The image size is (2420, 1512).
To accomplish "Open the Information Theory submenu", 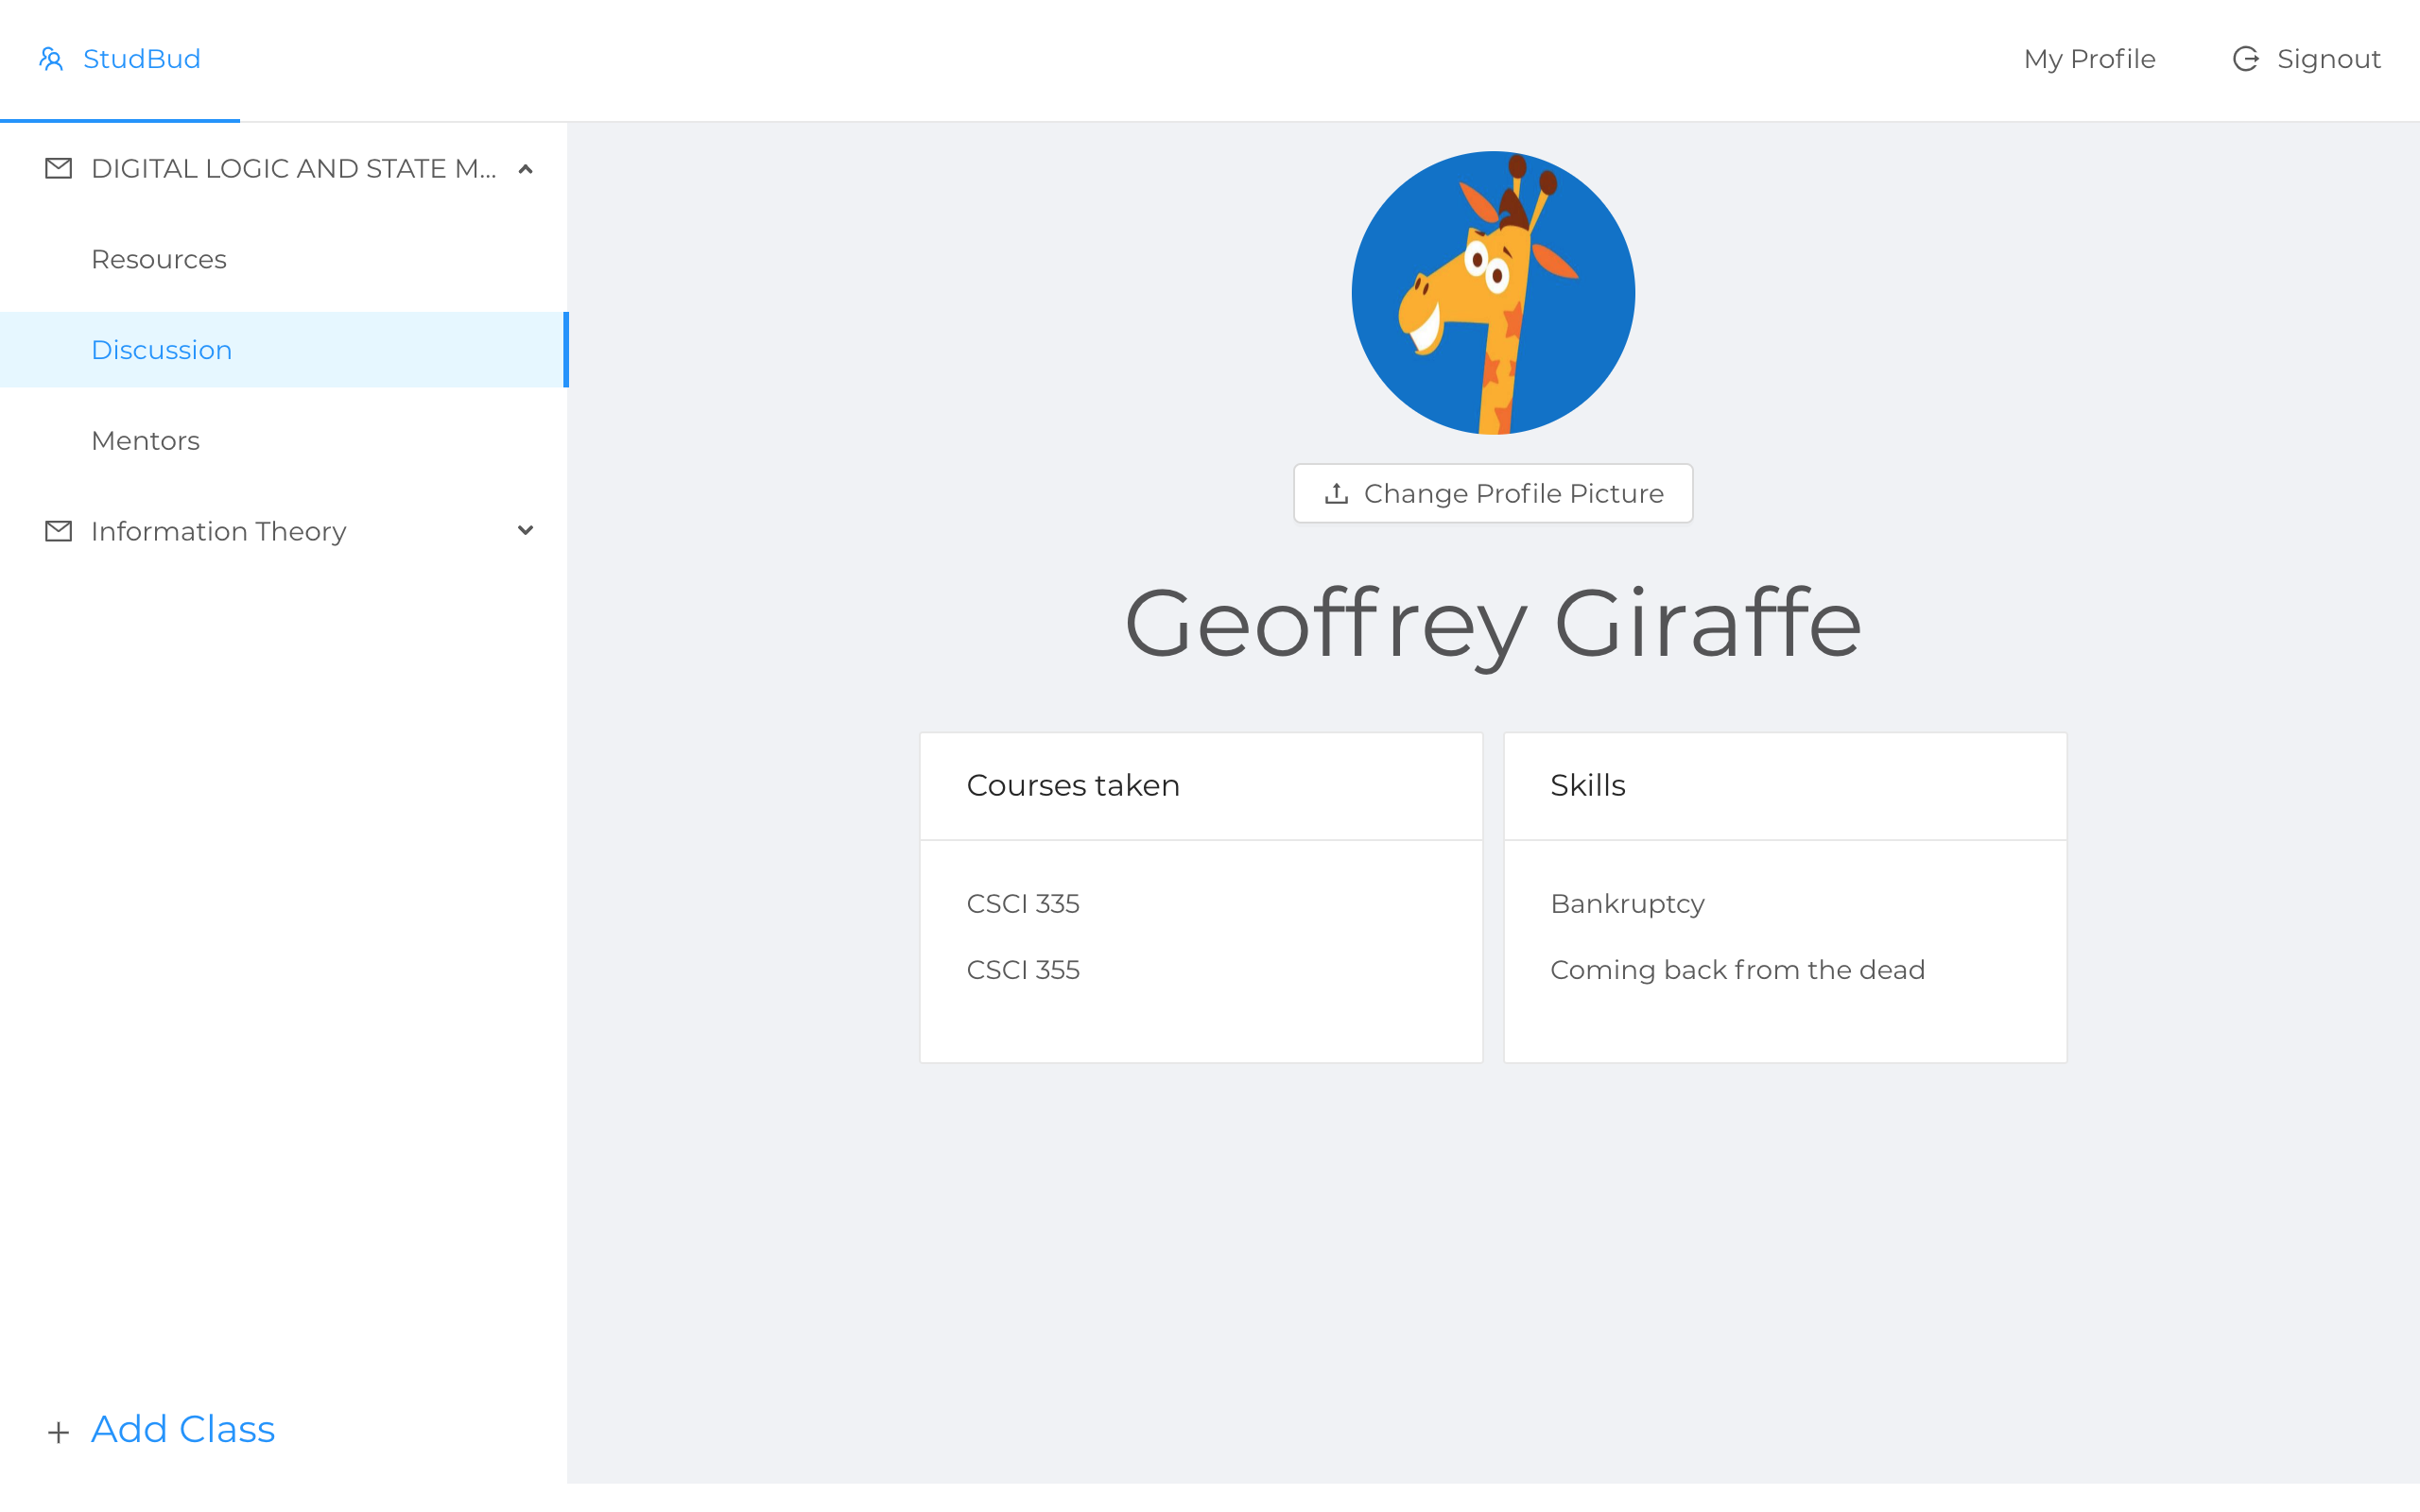I will (218, 531).
